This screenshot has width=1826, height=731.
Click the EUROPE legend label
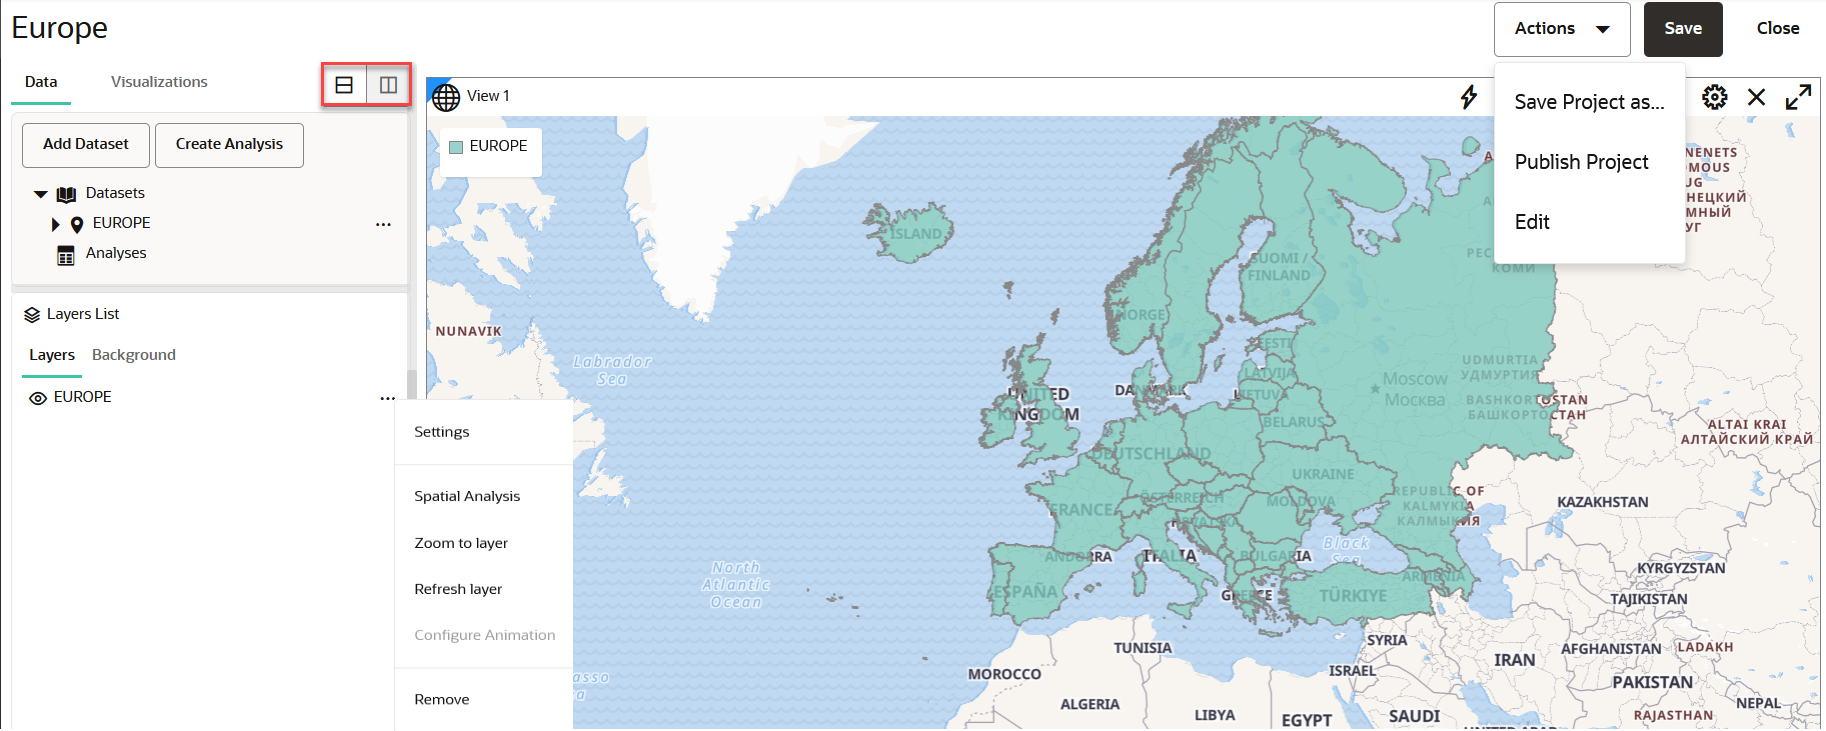(498, 146)
